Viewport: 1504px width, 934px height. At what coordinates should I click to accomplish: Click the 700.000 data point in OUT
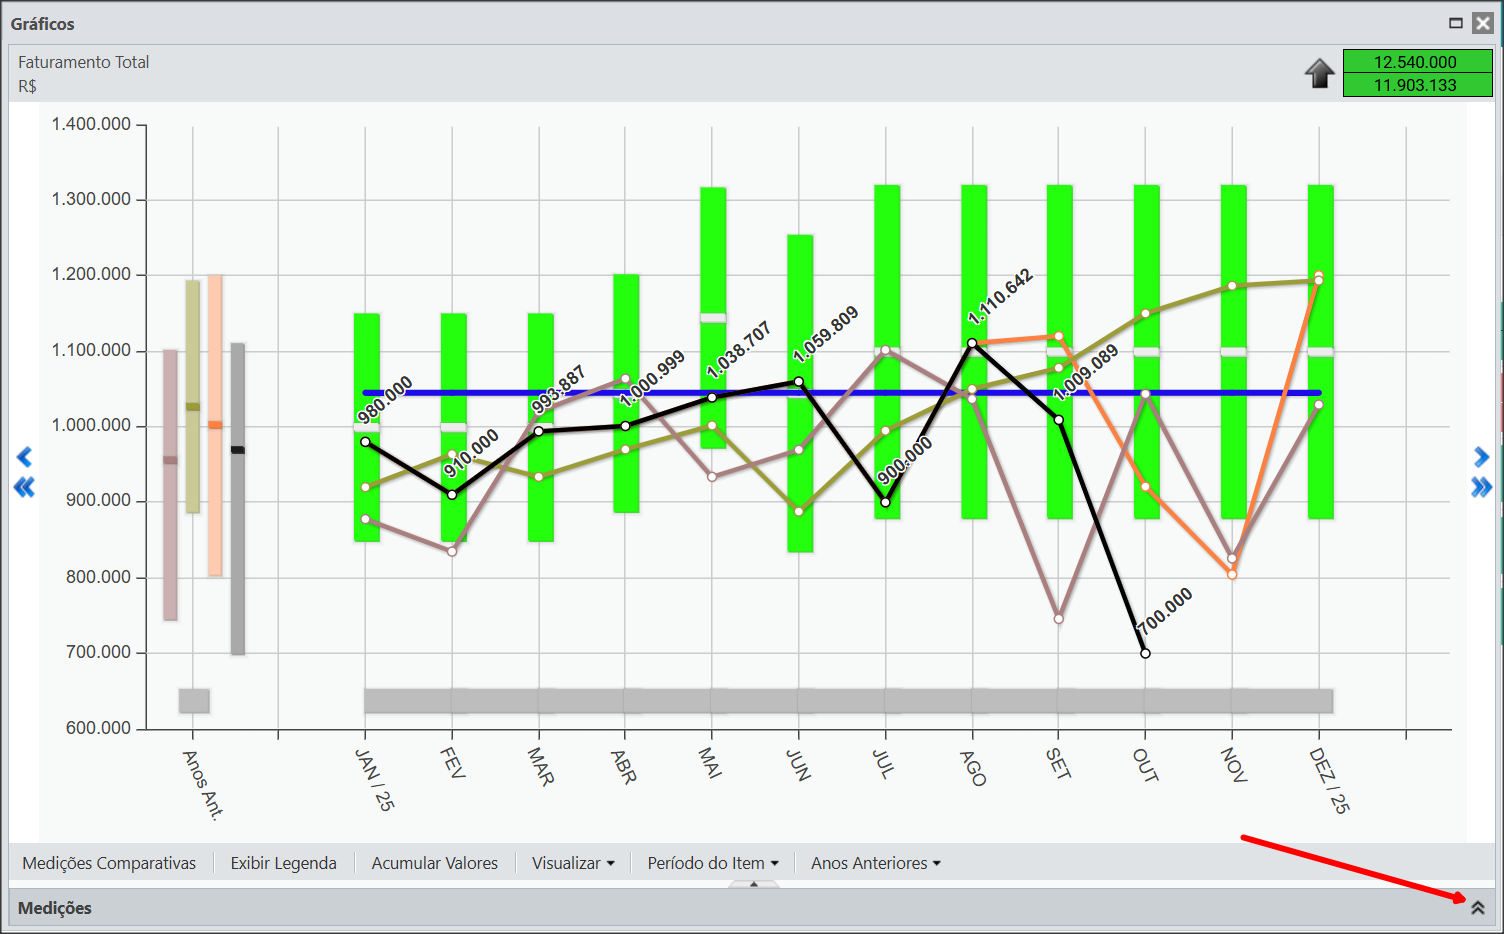pos(1145,653)
